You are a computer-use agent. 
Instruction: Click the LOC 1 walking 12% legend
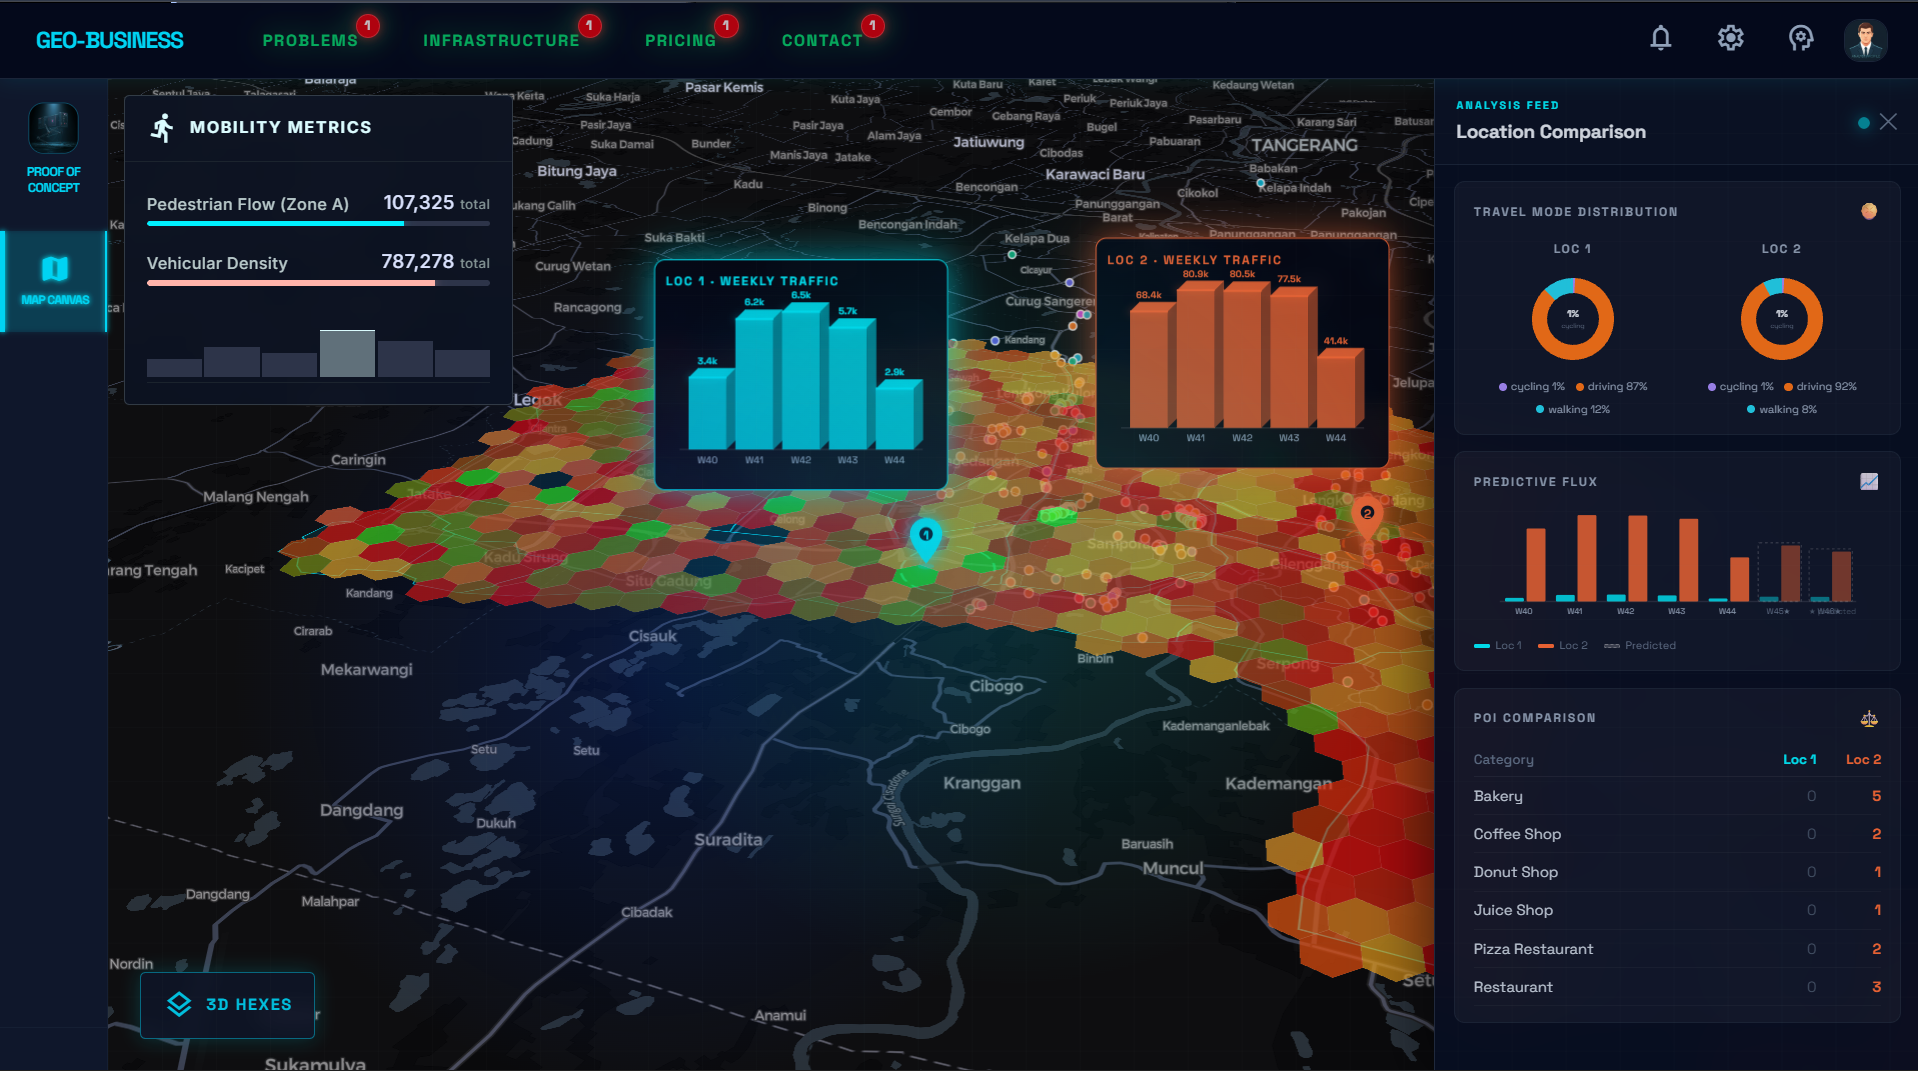coord(1573,410)
